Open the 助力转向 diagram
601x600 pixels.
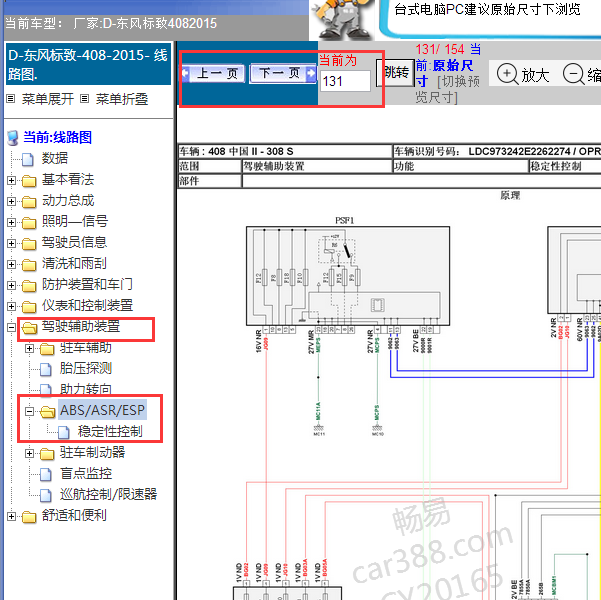click(85, 389)
